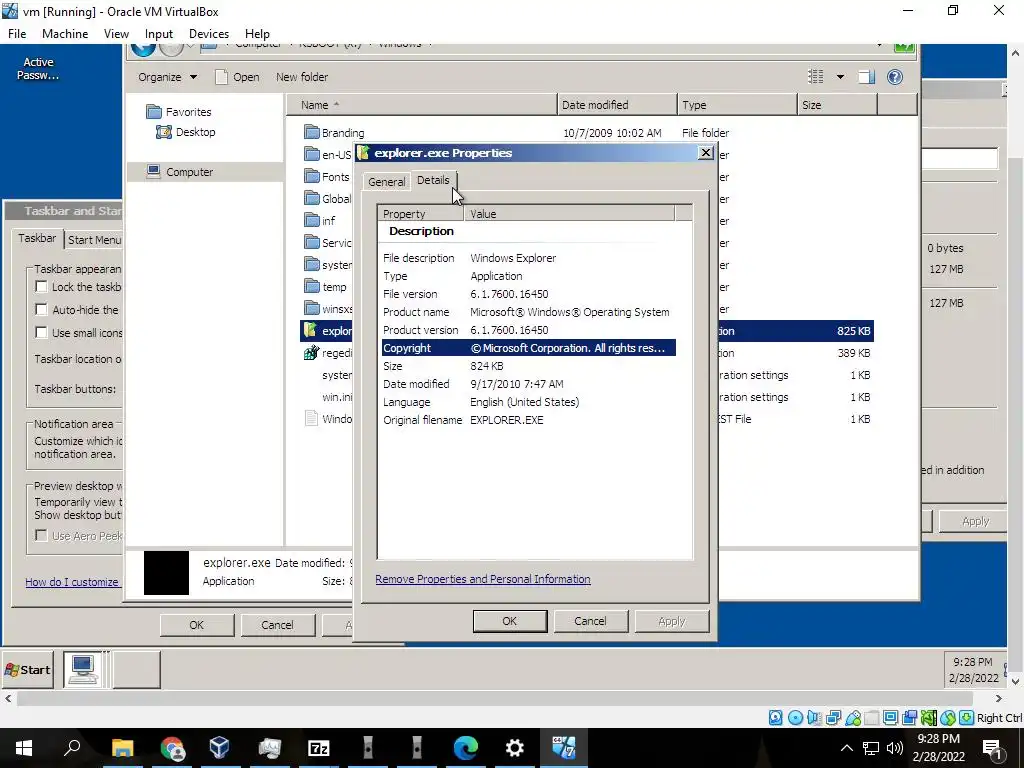Toggle Use small icons checkbox
The height and width of the screenshot is (768, 1024).
(41, 332)
